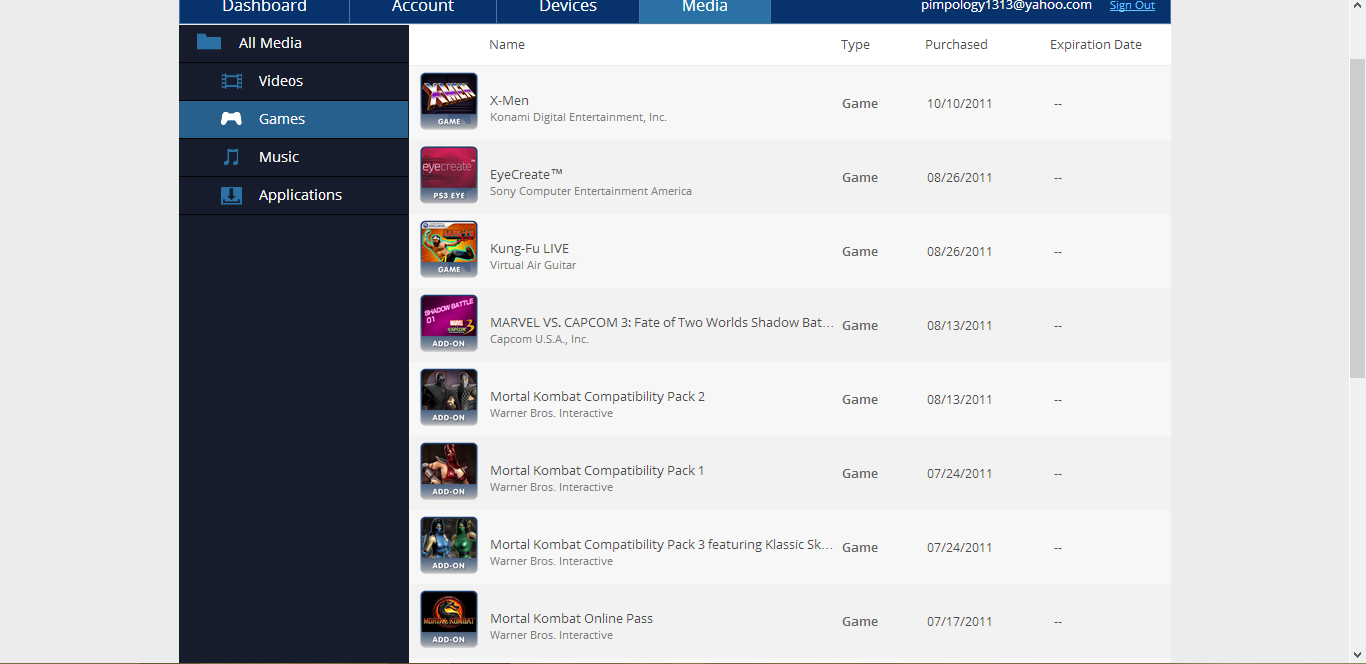Click the Expiration Date column header
The height and width of the screenshot is (664, 1366).
point(1096,45)
